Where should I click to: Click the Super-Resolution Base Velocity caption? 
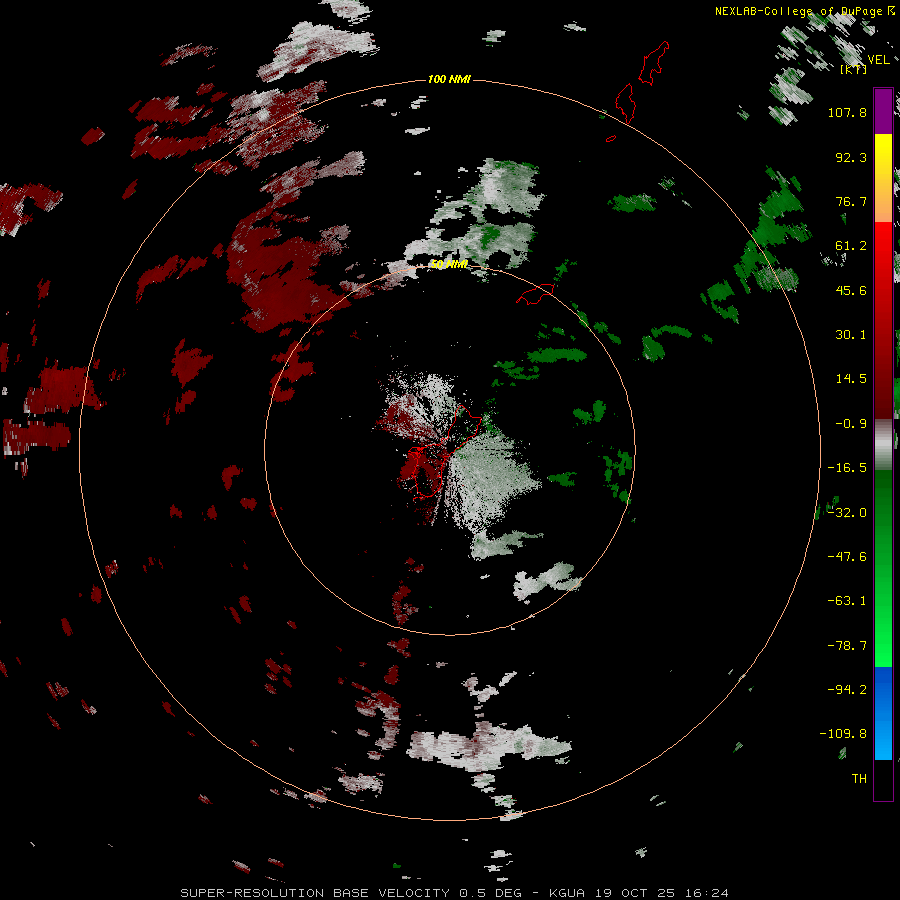(455, 893)
